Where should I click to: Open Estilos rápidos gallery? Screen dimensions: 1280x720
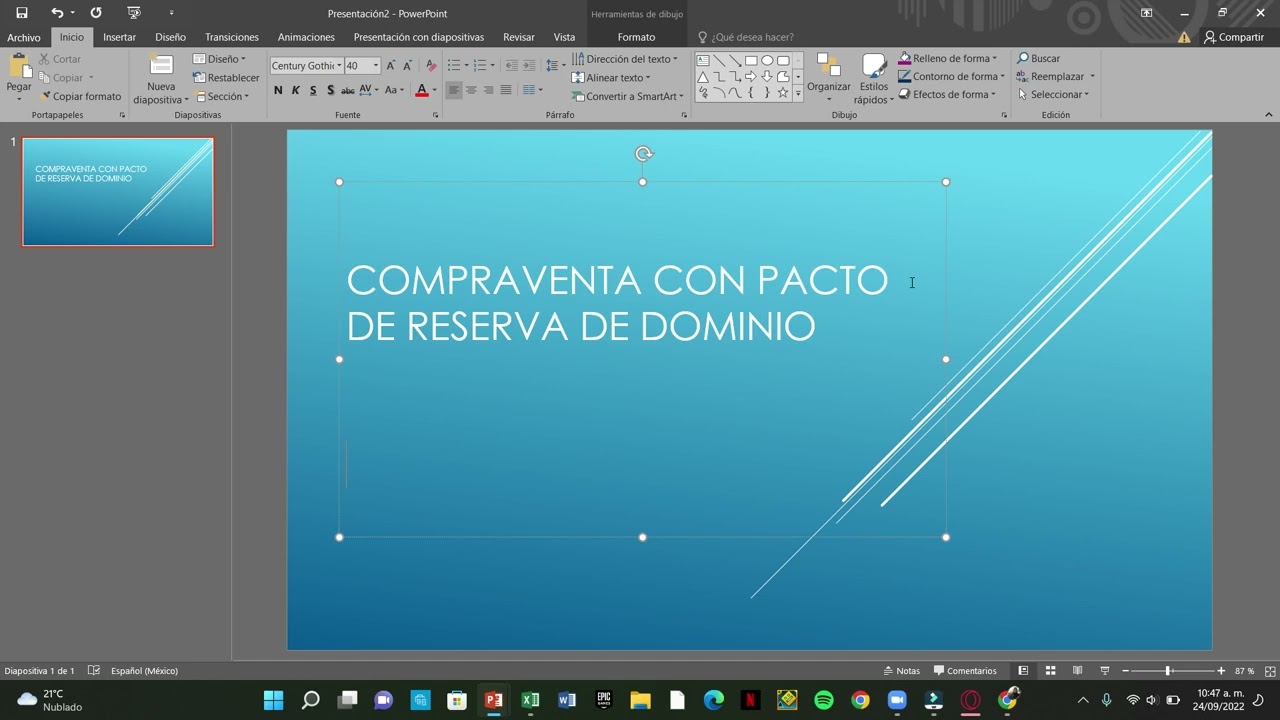coord(873,79)
